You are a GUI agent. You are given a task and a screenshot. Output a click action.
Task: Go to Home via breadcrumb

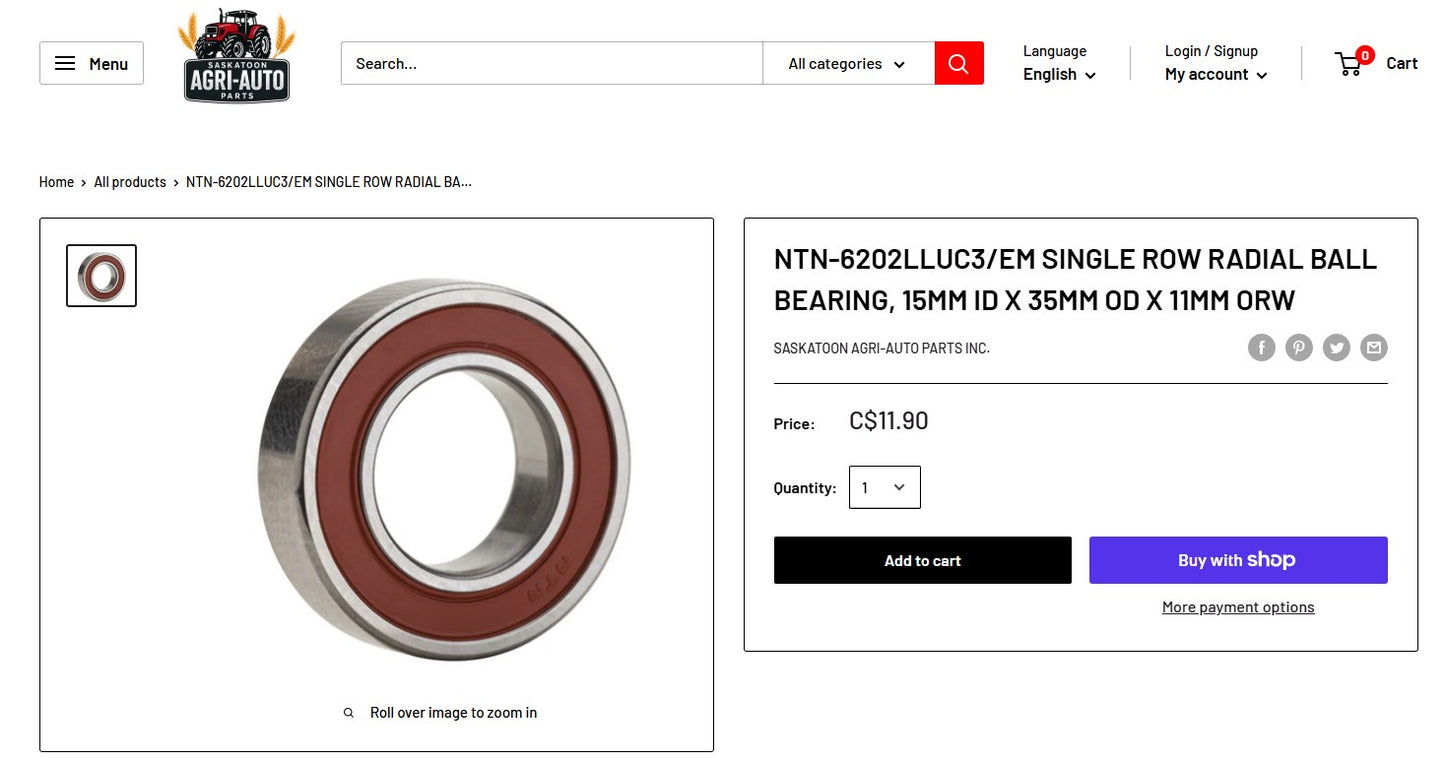click(56, 181)
